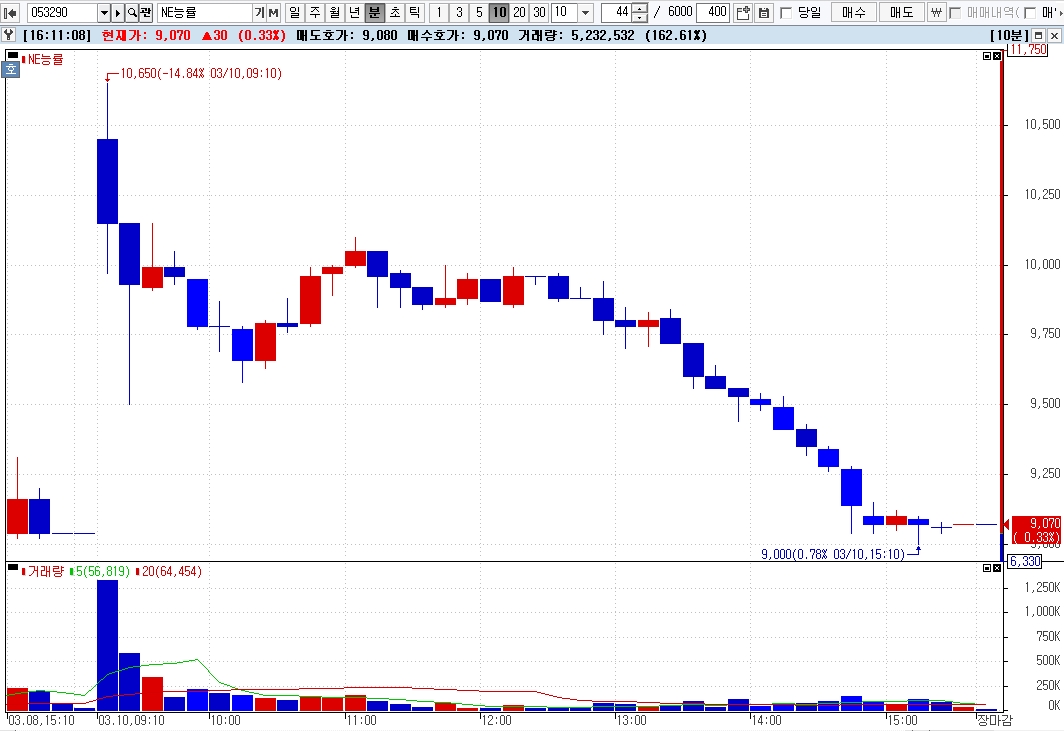Click the red 9,070 current price marker
This screenshot has width=1064, height=731.
pyautogui.click(x=1036, y=530)
